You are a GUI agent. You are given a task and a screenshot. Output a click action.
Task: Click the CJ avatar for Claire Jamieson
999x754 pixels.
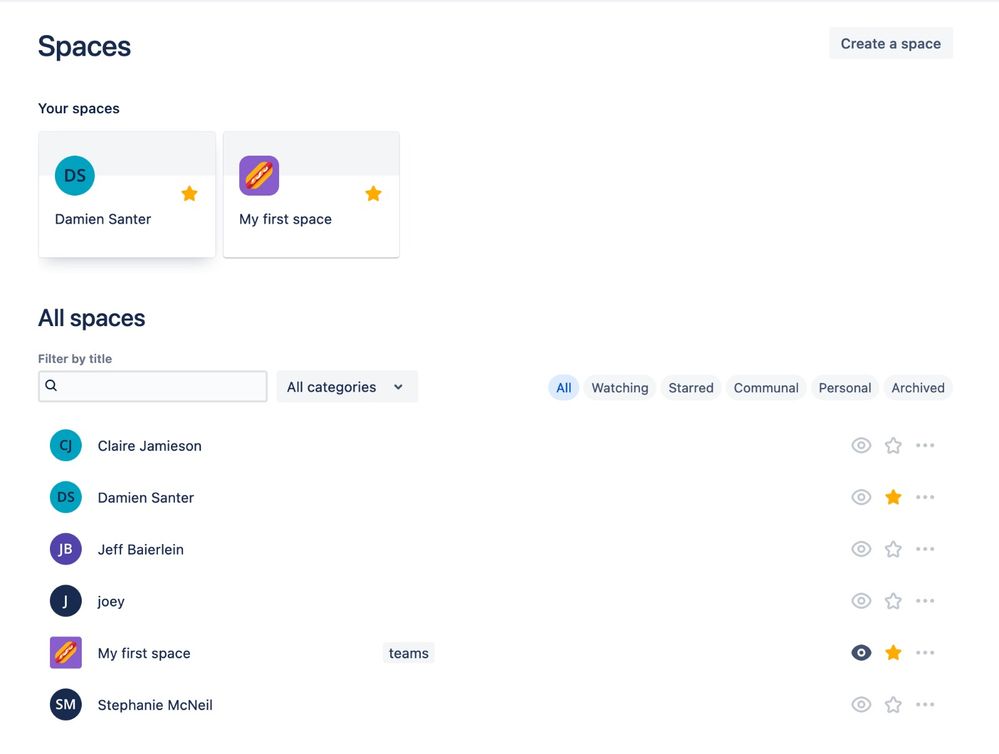pos(65,445)
